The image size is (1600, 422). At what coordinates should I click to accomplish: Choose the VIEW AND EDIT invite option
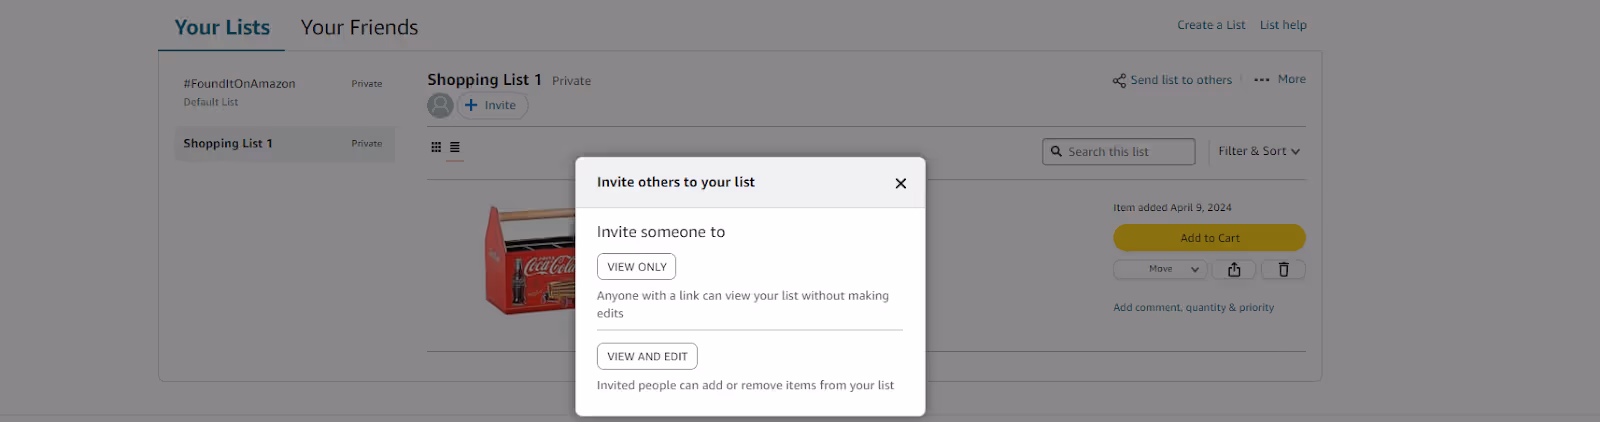(x=647, y=356)
